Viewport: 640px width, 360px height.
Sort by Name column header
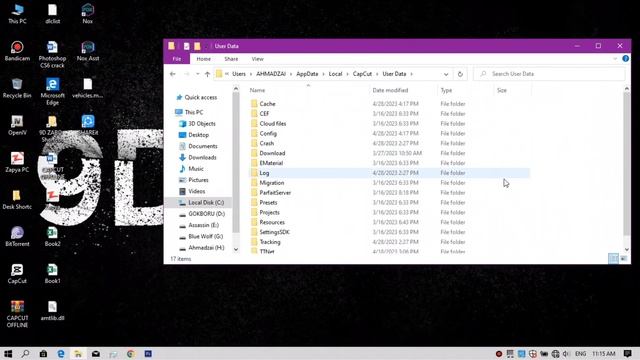(x=309, y=90)
